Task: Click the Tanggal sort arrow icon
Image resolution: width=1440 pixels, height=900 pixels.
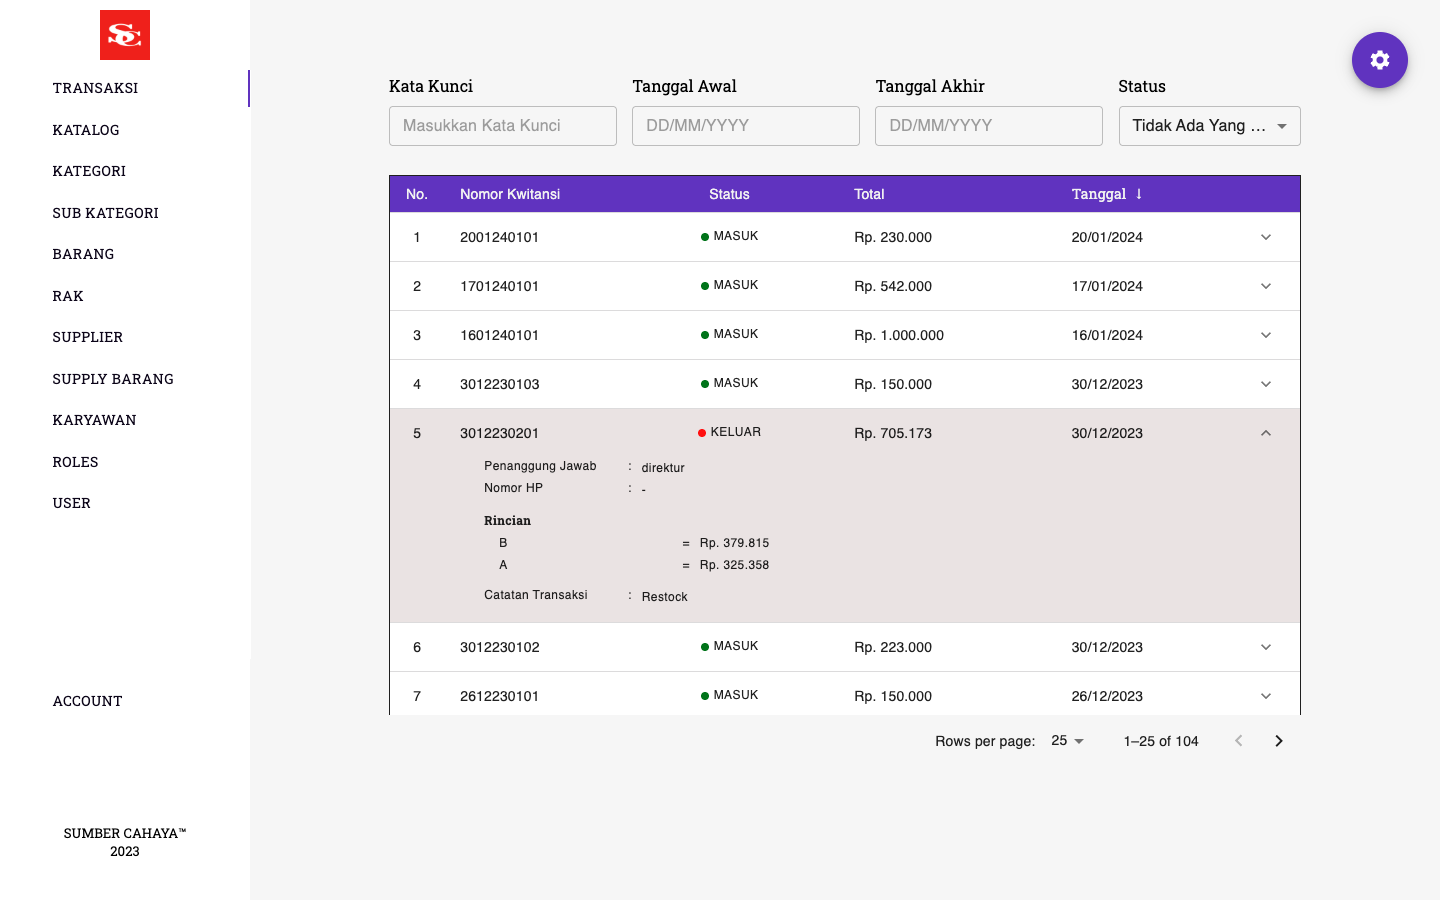Action: 1139,194
